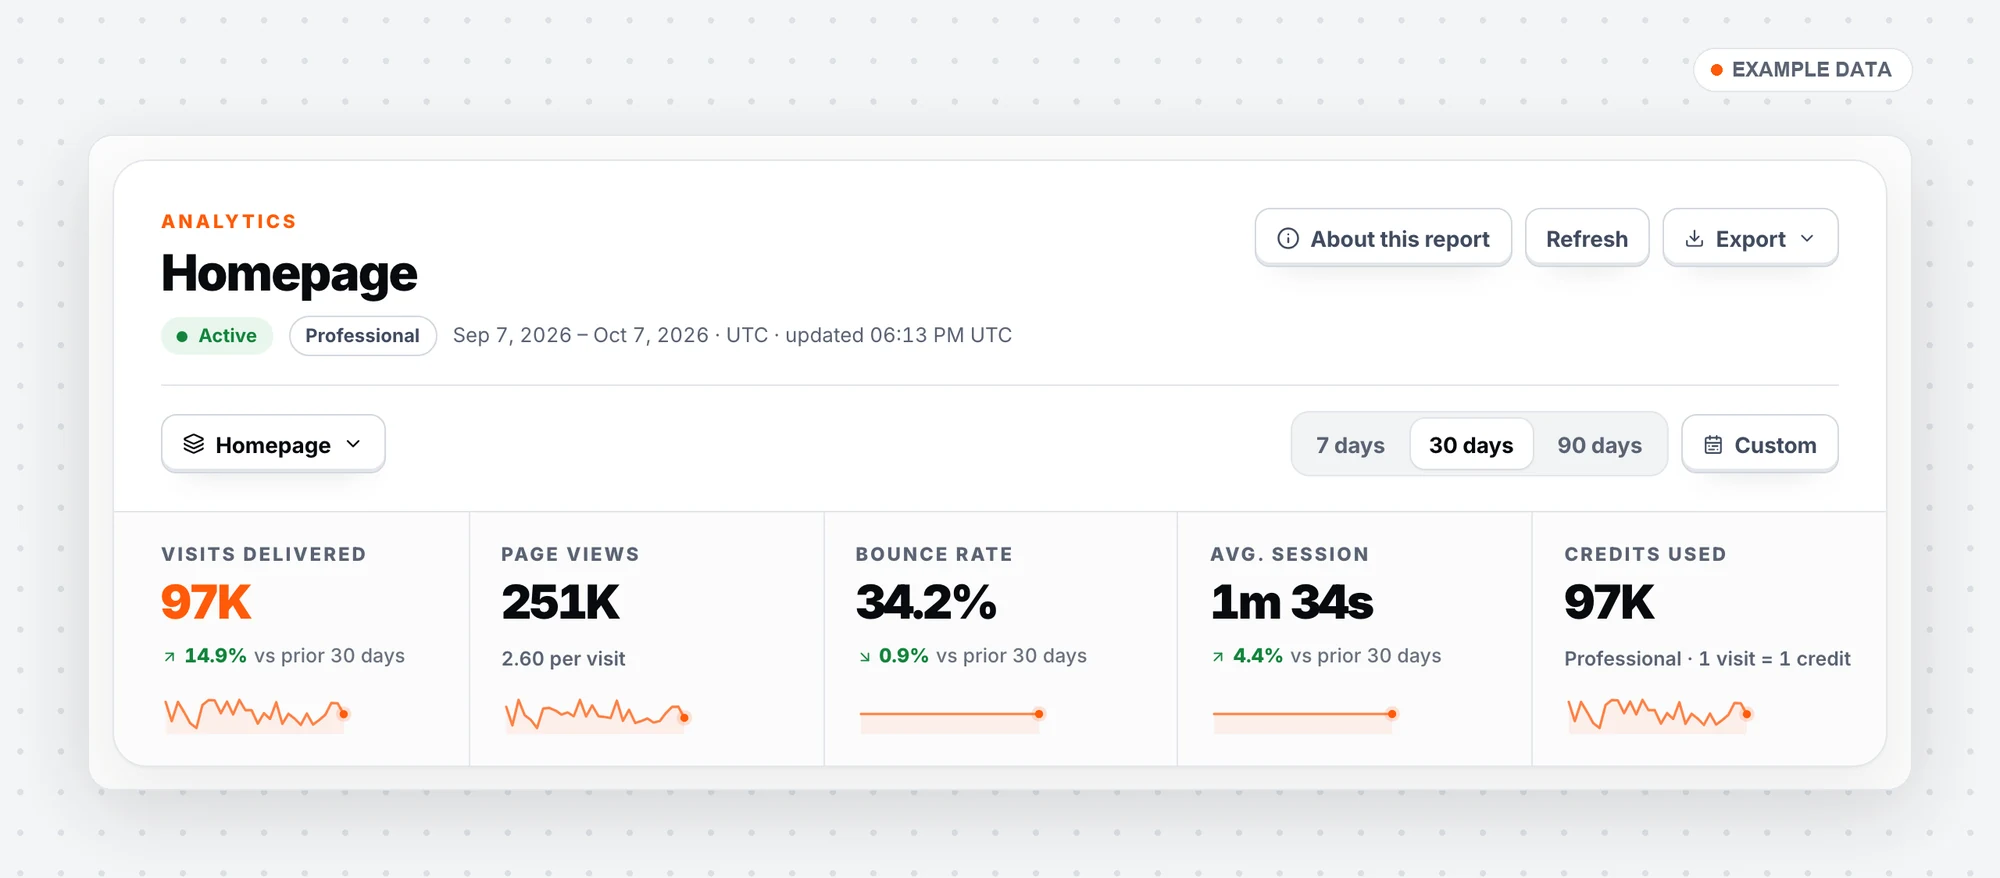Choose the 90 days range

1599,445
